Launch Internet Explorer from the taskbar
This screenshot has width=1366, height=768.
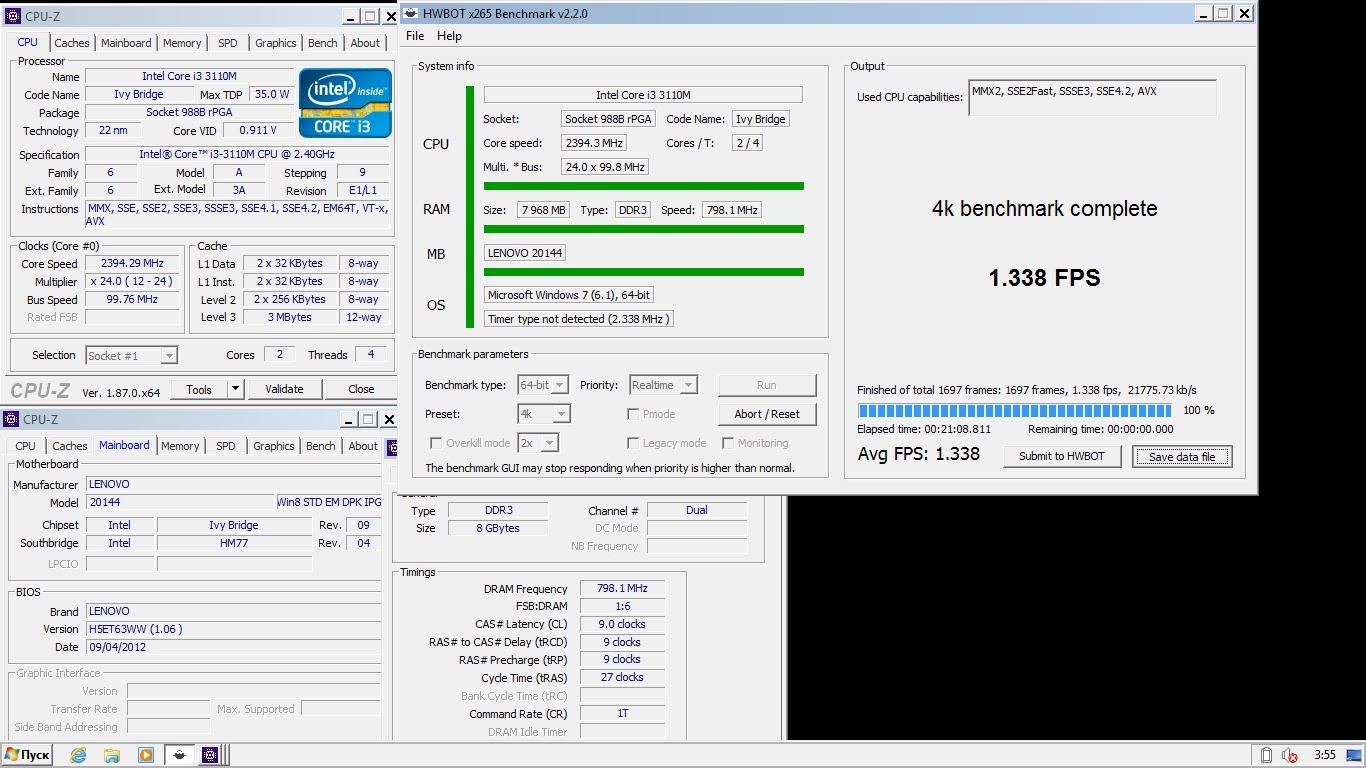(78, 755)
